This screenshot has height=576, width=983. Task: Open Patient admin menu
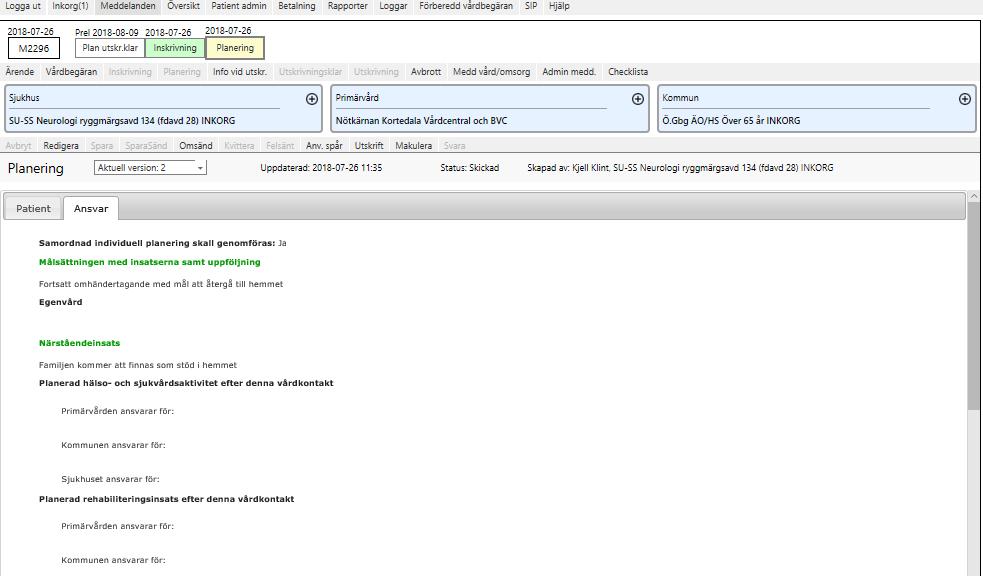239,6
